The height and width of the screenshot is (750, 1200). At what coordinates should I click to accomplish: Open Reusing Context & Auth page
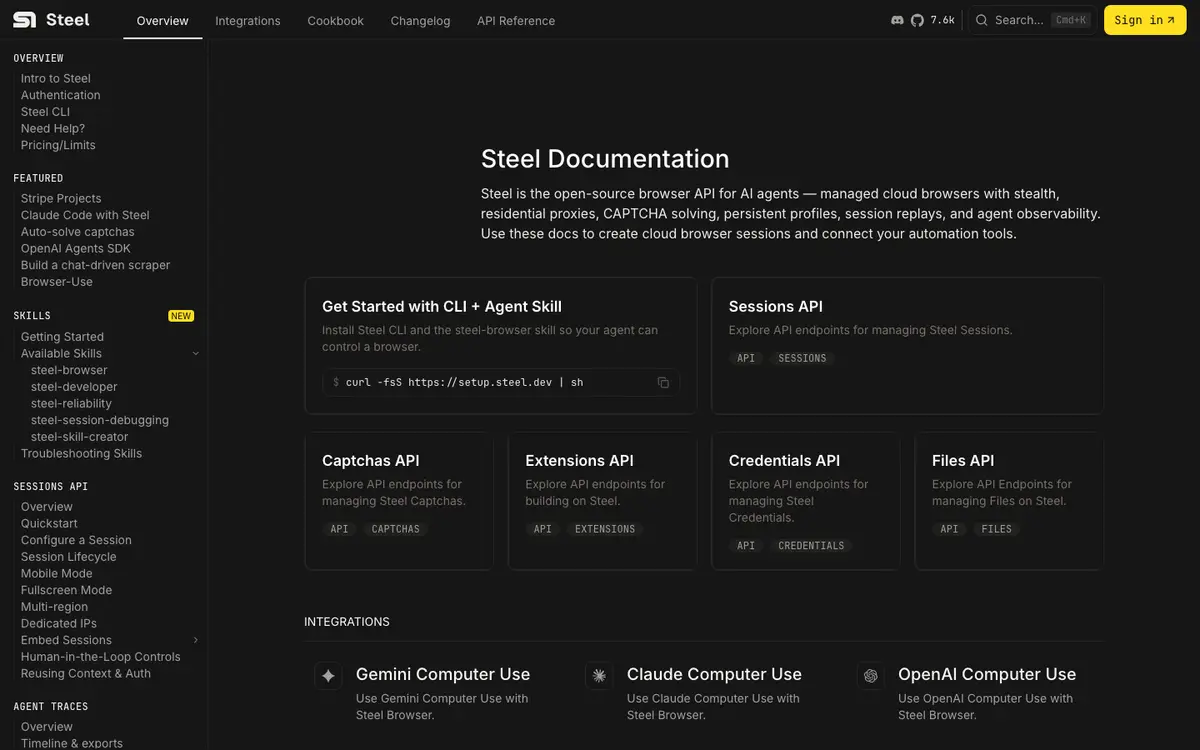[86, 674]
